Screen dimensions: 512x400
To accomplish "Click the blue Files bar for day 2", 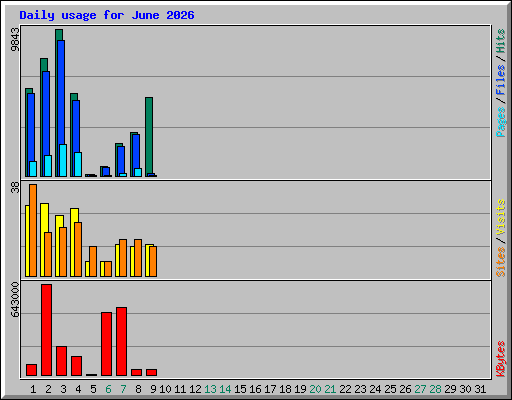I will (x=46, y=113).
